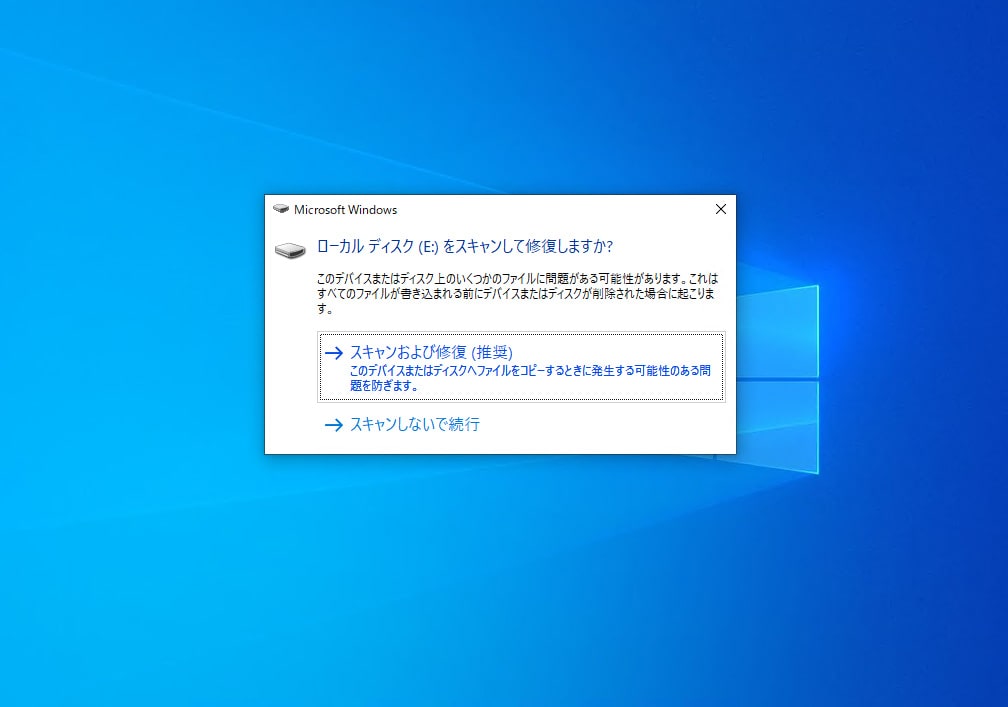Select スキャンしないで続行 option

click(415, 424)
